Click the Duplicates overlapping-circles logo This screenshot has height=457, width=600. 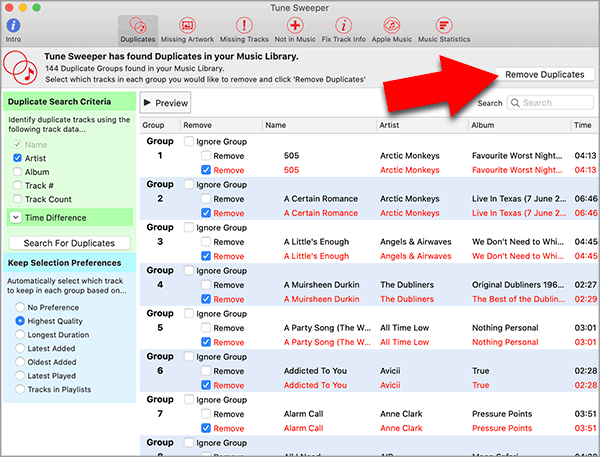point(20,68)
